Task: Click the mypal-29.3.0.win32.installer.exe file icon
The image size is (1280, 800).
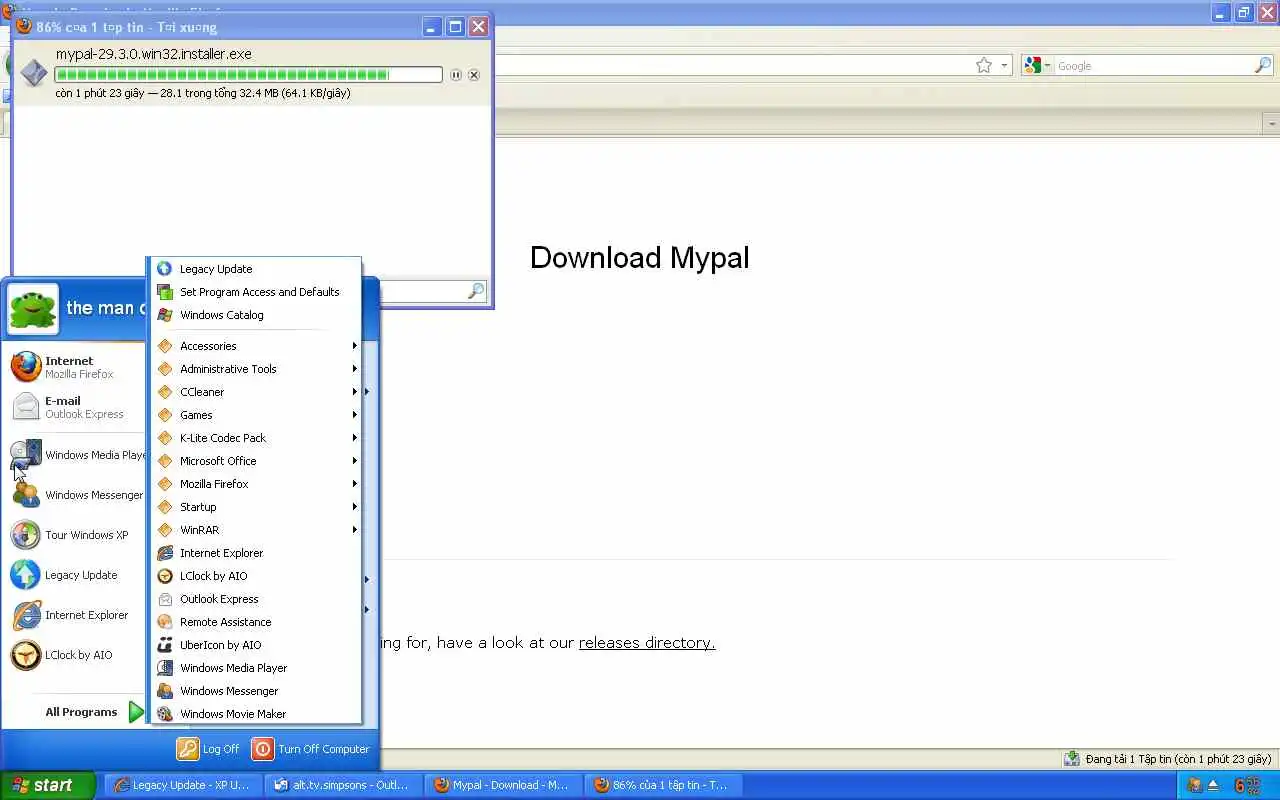Action: (x=33, y=73)
